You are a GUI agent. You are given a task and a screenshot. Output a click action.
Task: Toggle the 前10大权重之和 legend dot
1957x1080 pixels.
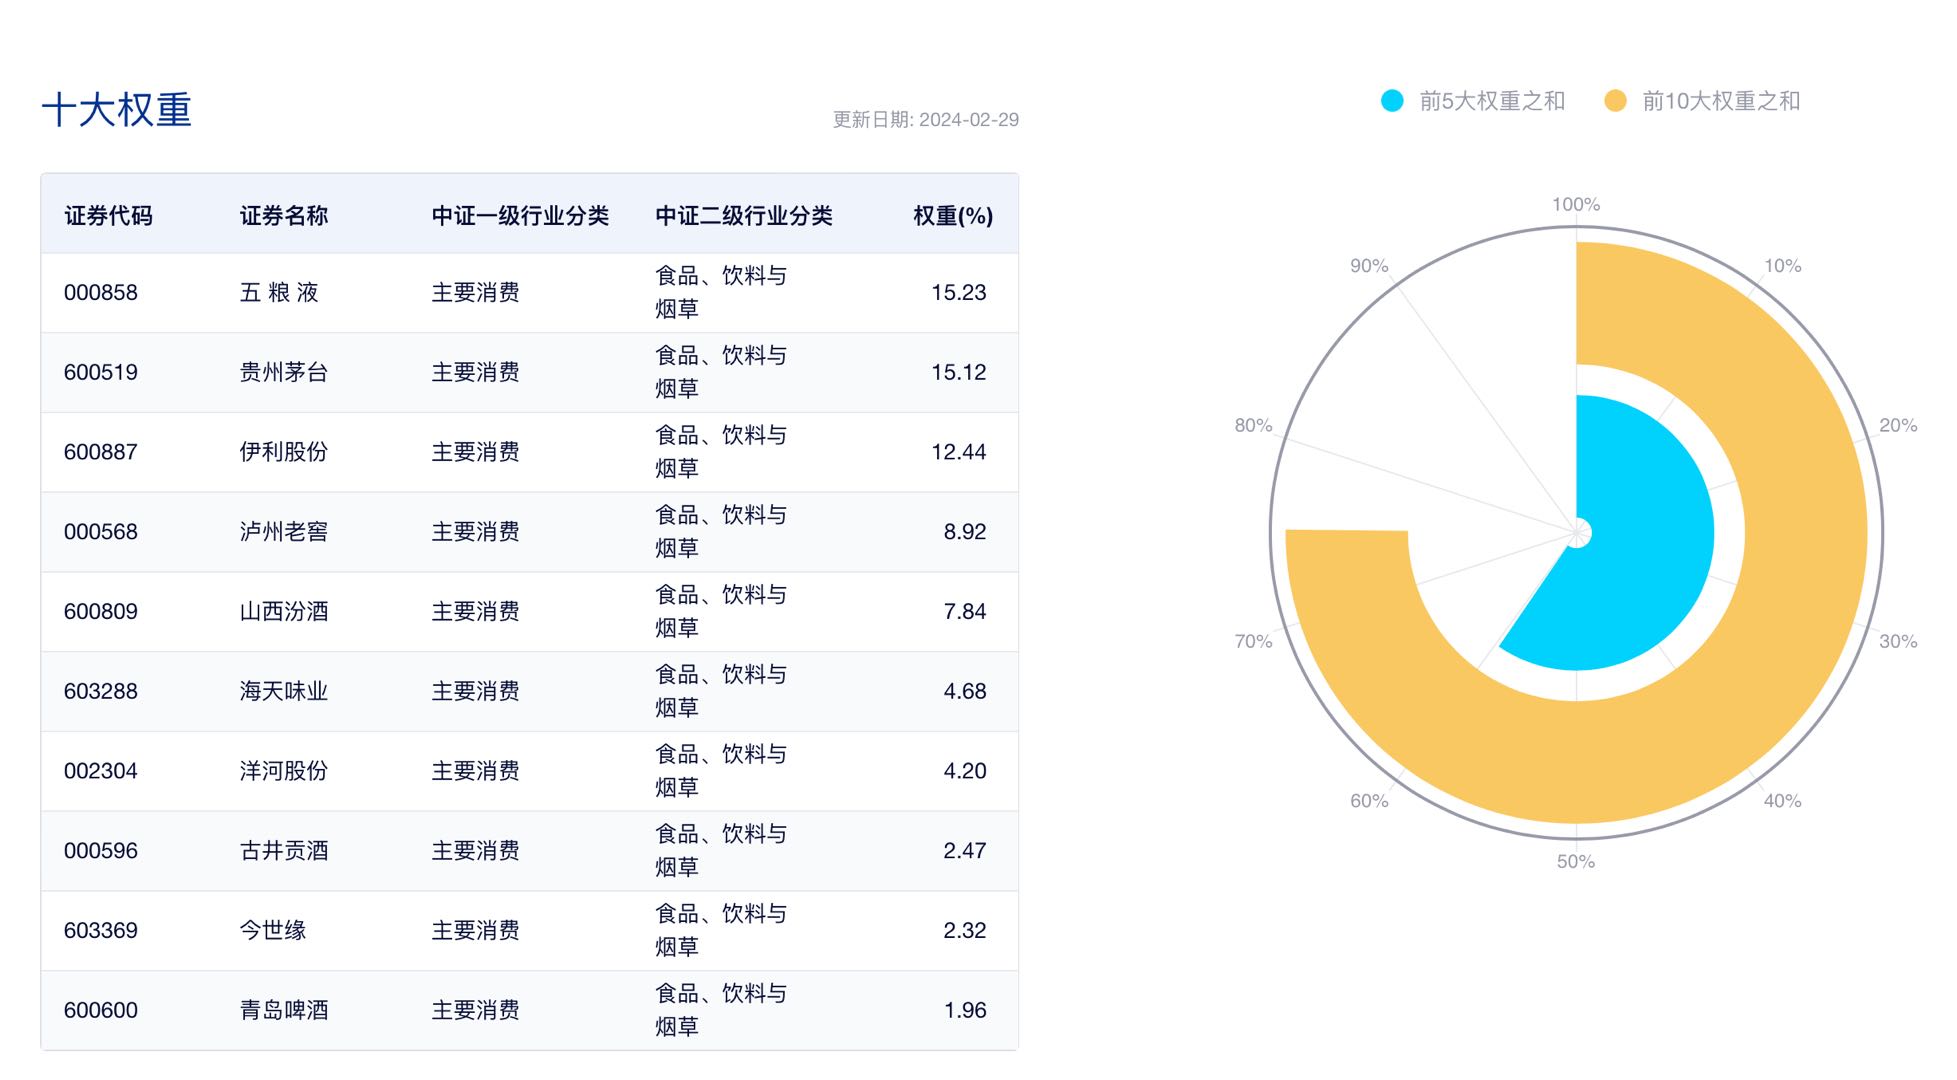[x=1615, y=101]
